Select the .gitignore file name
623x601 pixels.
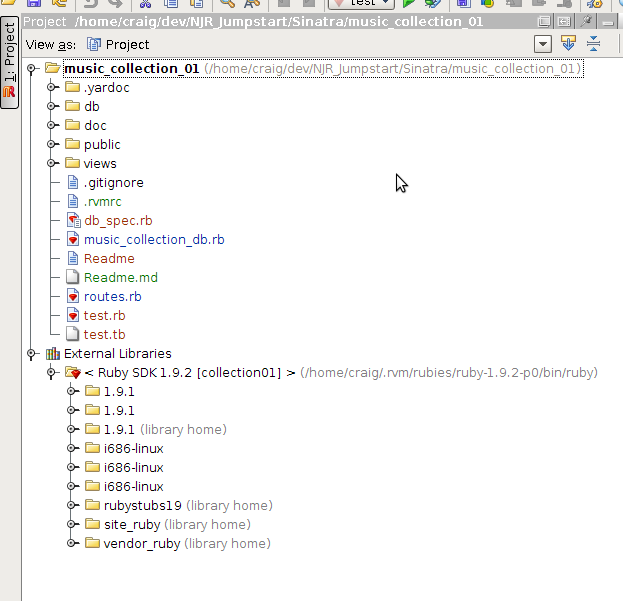click(114, 183)
